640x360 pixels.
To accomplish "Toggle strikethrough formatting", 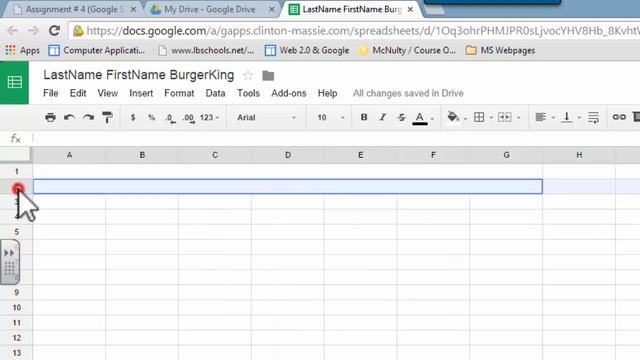I will click(x=401, y=118).
